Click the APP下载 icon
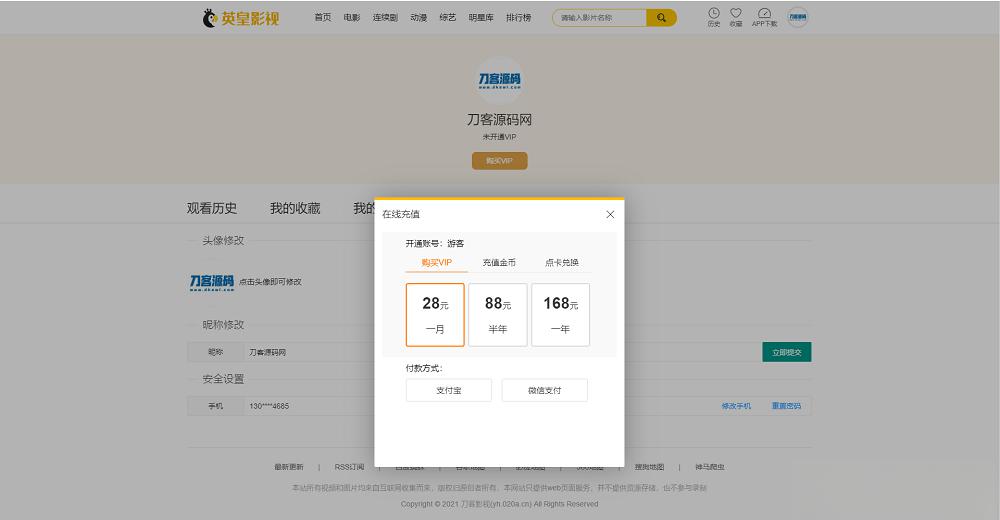Screen dimensions: 1000x520 pyautogui.click(x=764, y=17)
